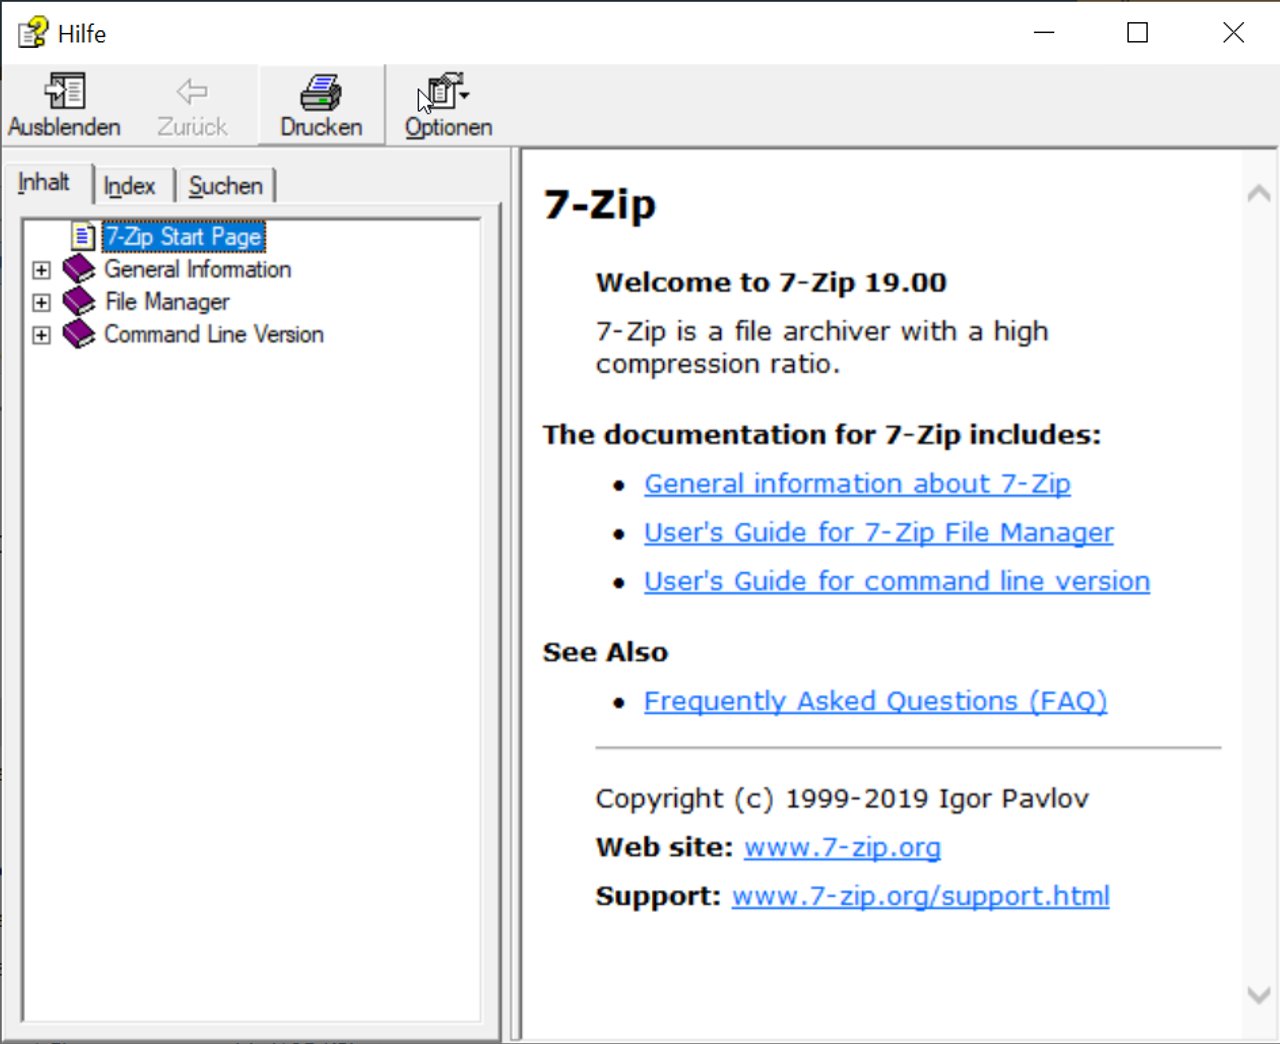Open the Frequently Asked Questions (FAQ) link
This screenshot has height=1044, width=1280.
pyautogui.click(x=875, y=702)
